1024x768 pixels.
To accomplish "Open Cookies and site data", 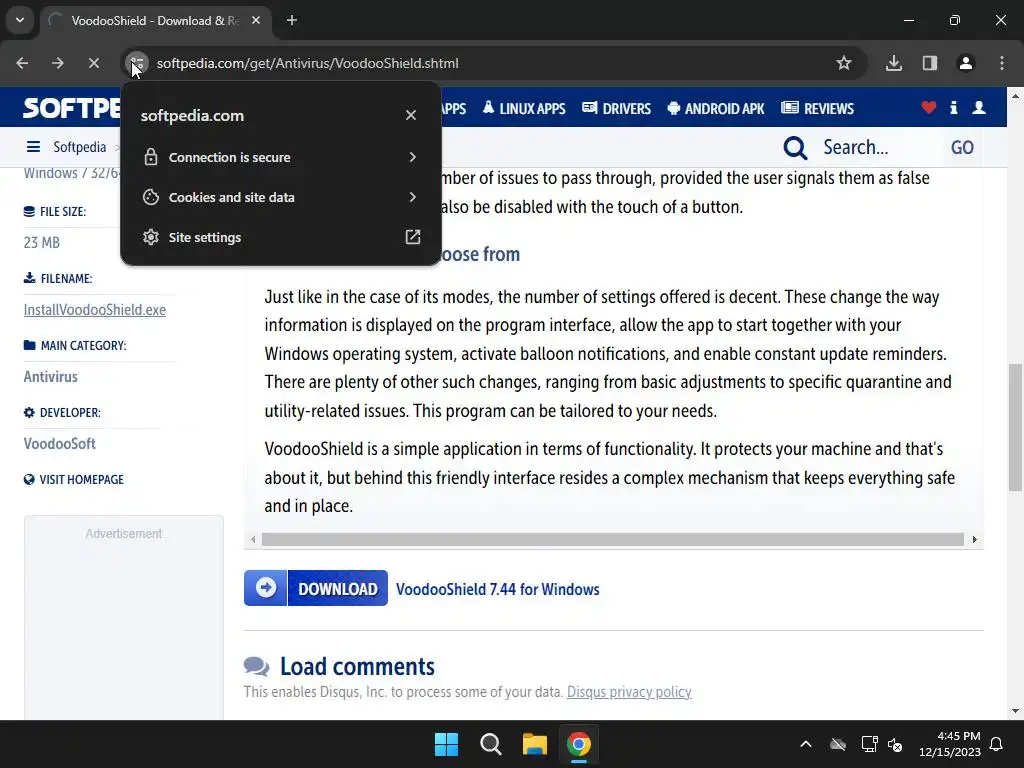I will [281, 197].
